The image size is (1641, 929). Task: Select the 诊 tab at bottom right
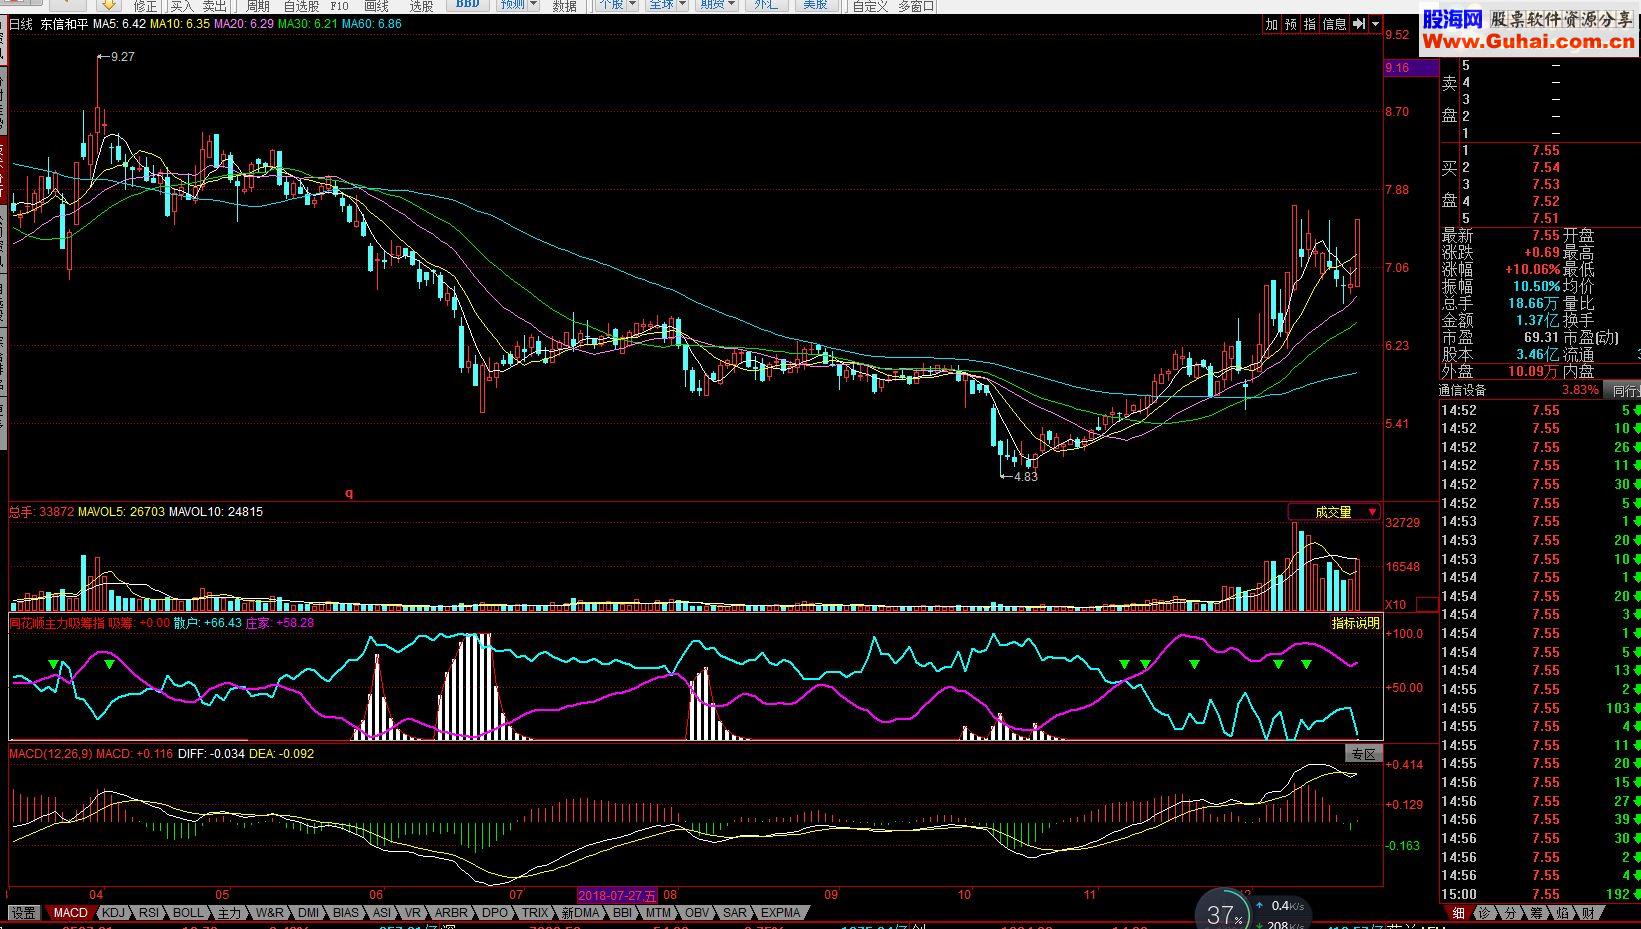point(1485,913)
